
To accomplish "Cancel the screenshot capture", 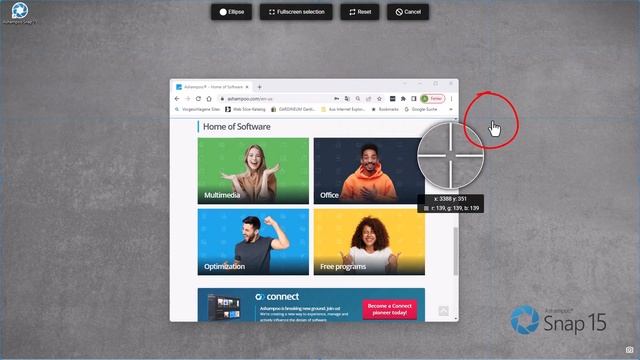I will pyautogui.click(x=408, y=12).
